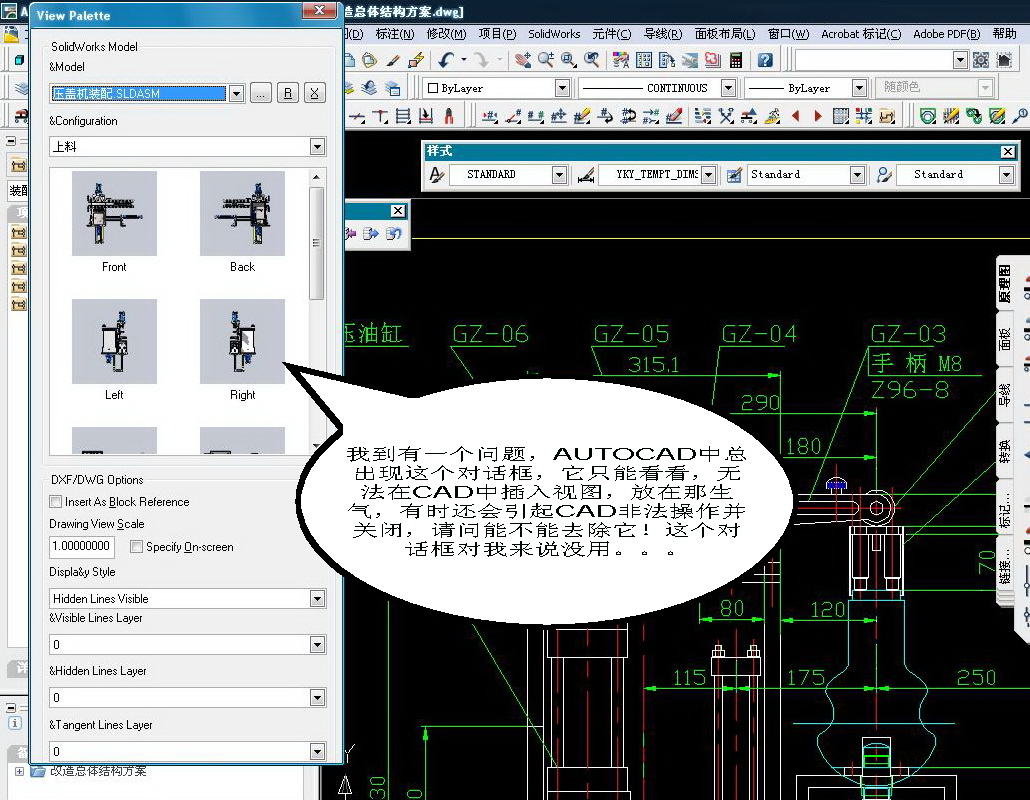
Task: Click the scissors-style cross wires icon
Action: pos(726,116)
